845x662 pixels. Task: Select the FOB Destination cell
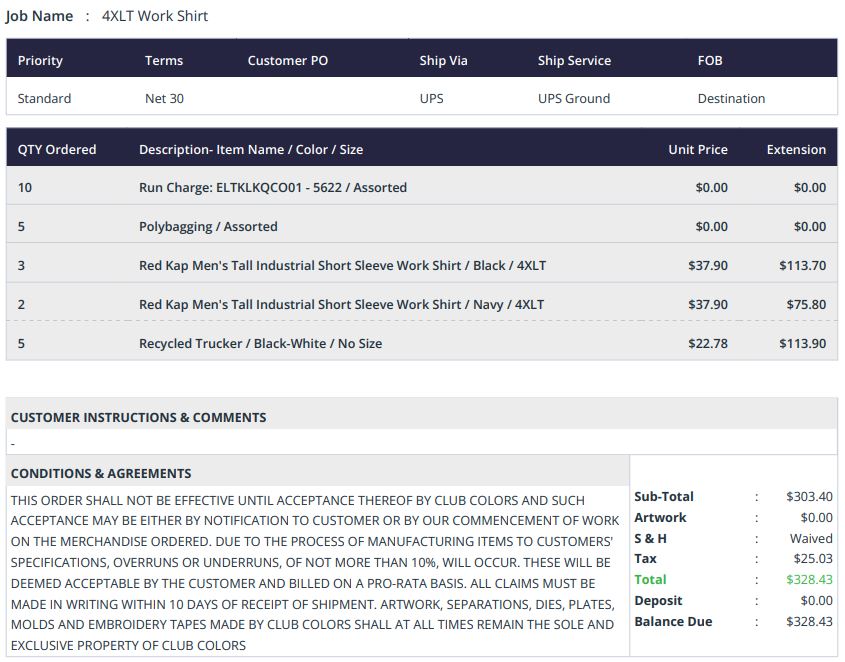pyautogui.click(x=731, y=99)
